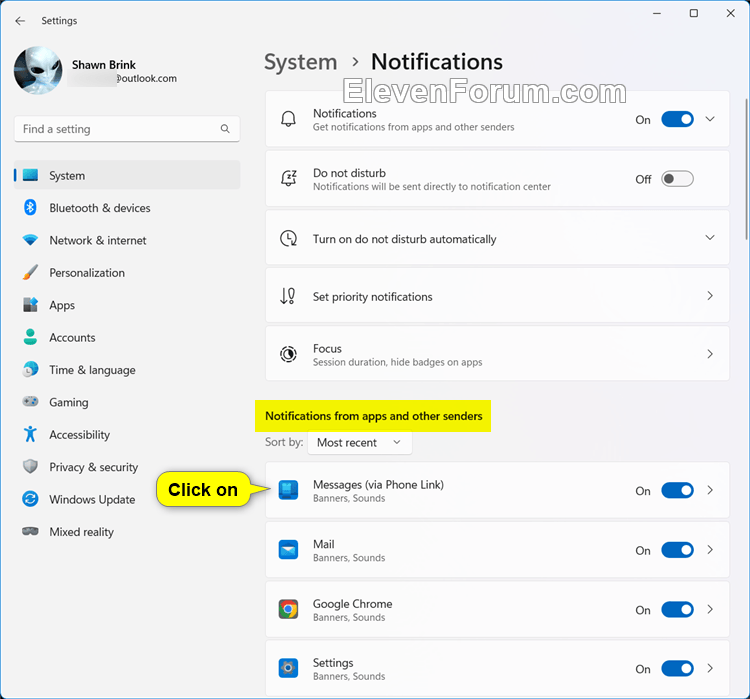Click the Settings app gear icon

288,668
